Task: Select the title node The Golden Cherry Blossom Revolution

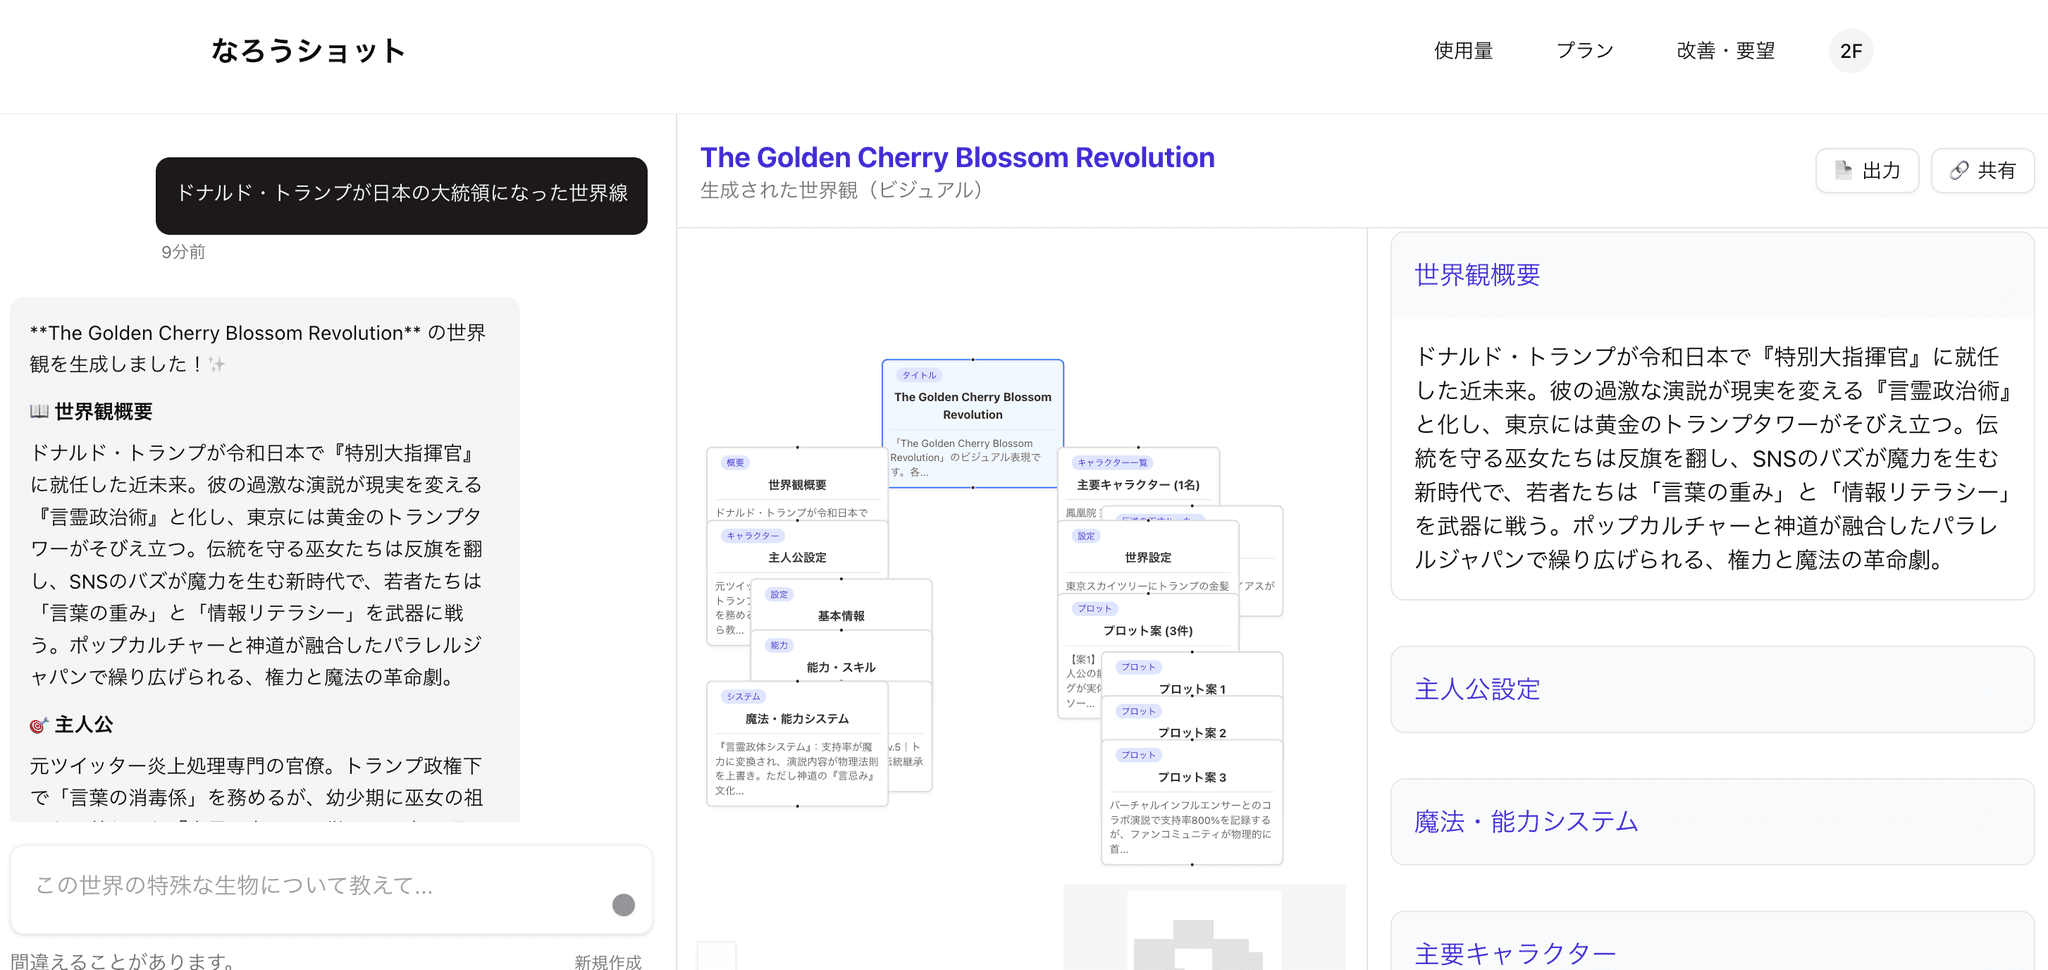Action: (x=973, y=423)
